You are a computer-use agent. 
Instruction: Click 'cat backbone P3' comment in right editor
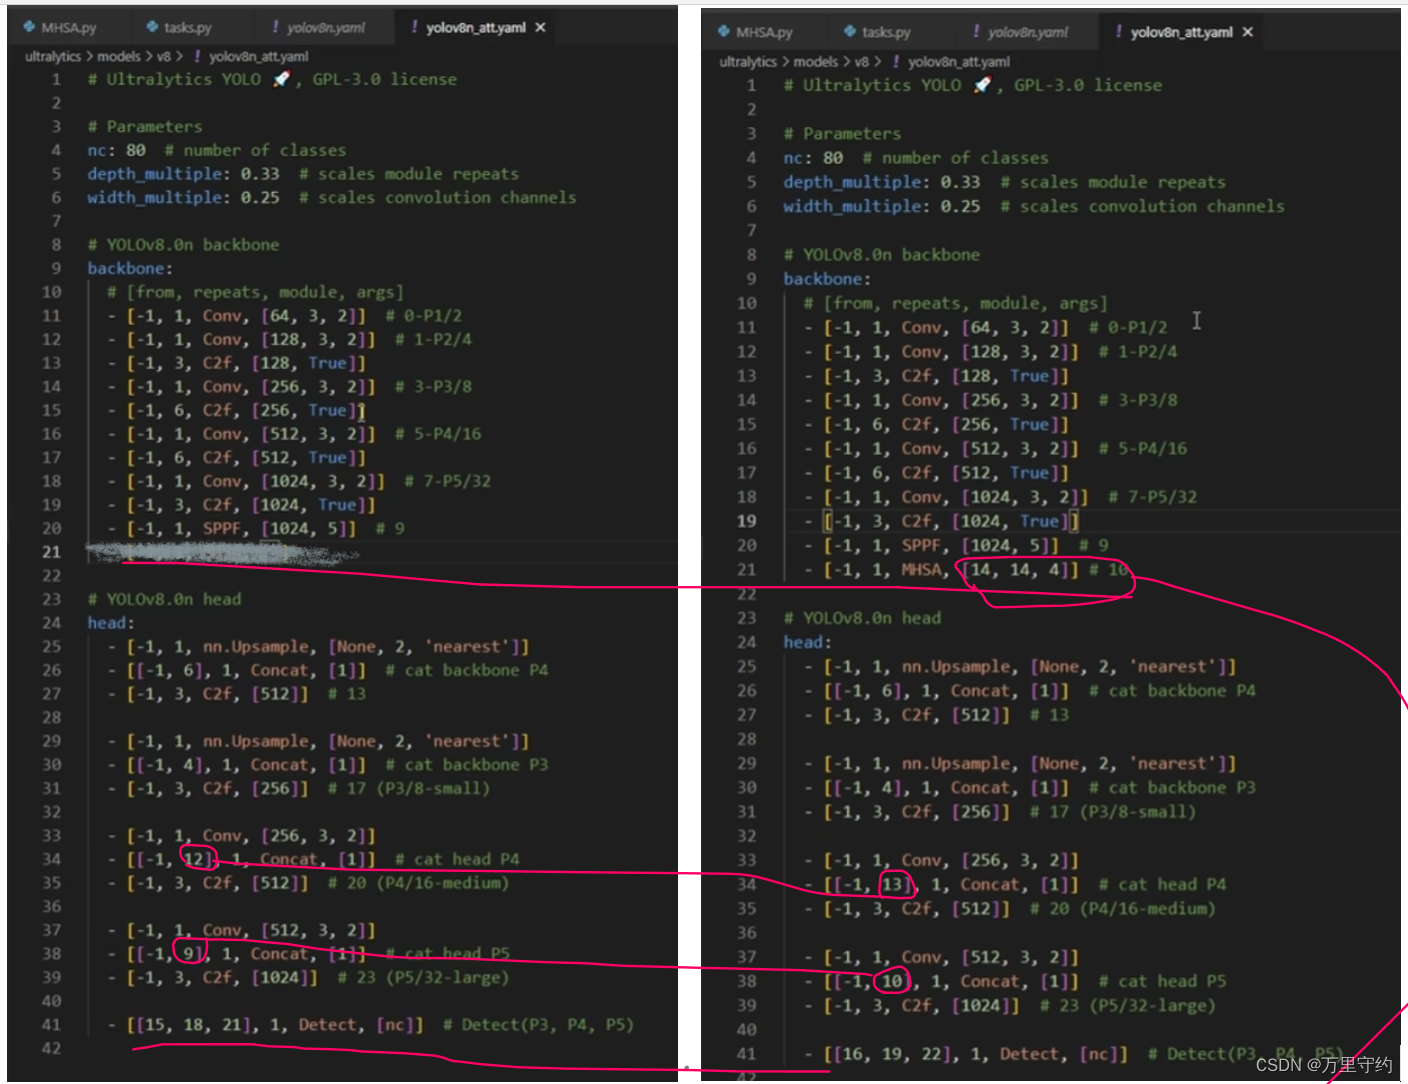coord(1172,788)
